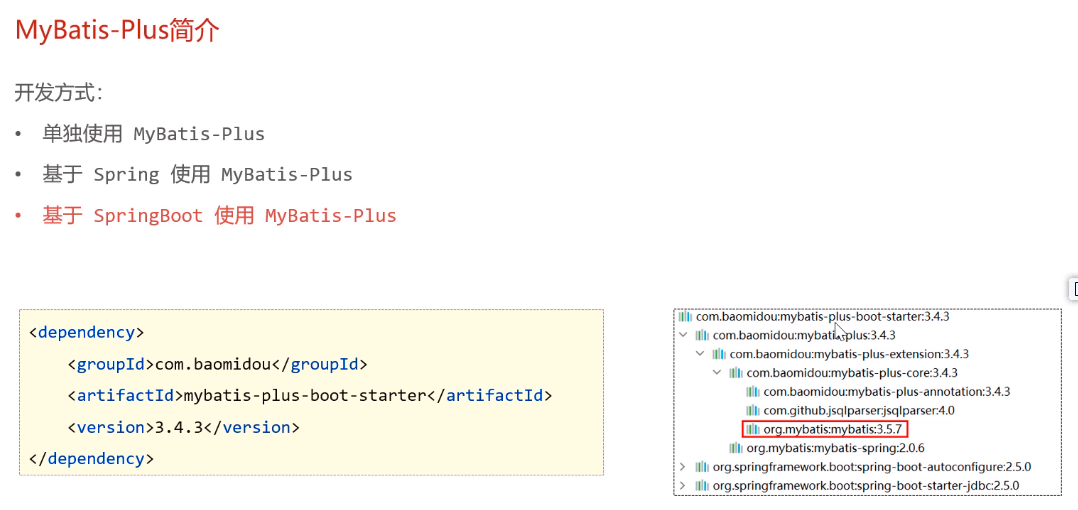Click library icon of mybatis-plus-boot-starter:3.4.3
The width and height of the screenshot is (1078, 510).
pos(685,318)
